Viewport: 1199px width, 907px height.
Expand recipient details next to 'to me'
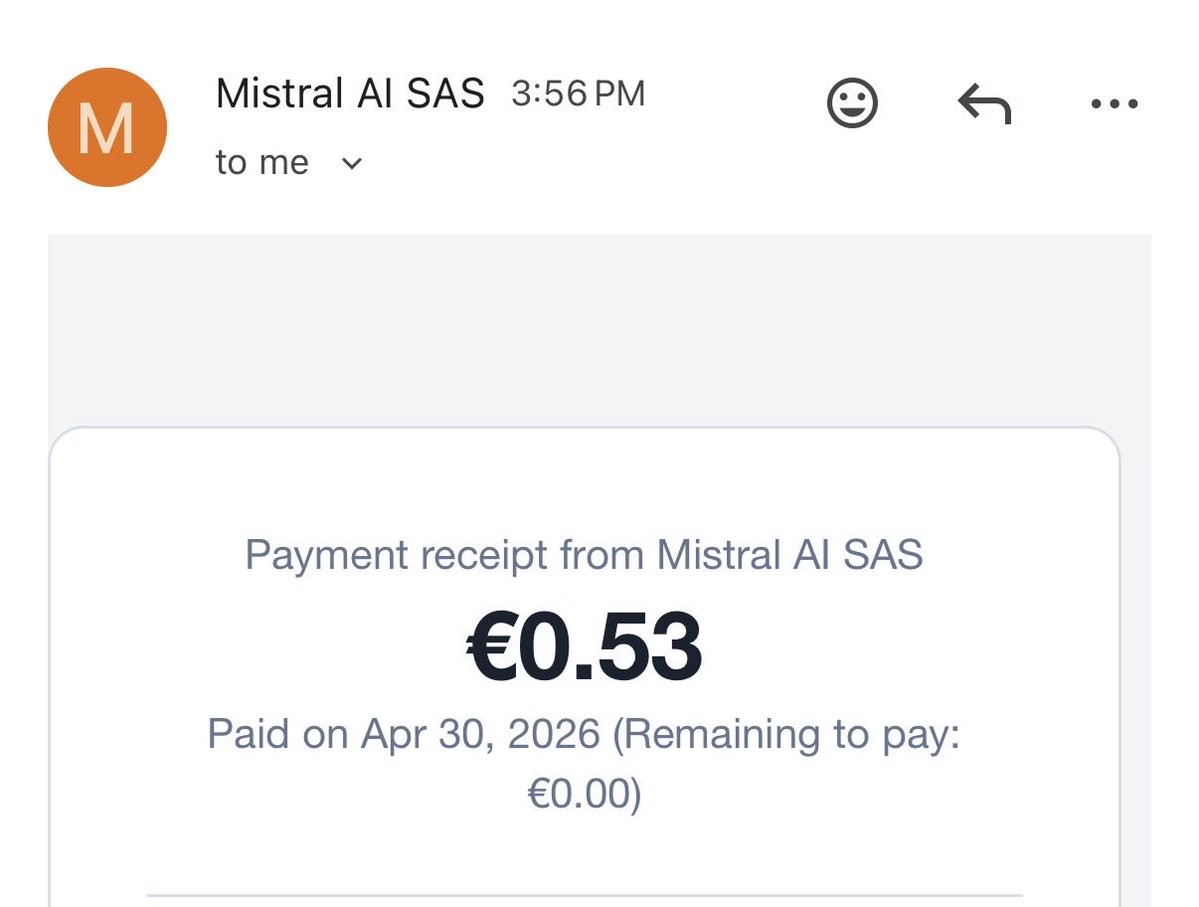pyautogui.click(x=352, y=163)
